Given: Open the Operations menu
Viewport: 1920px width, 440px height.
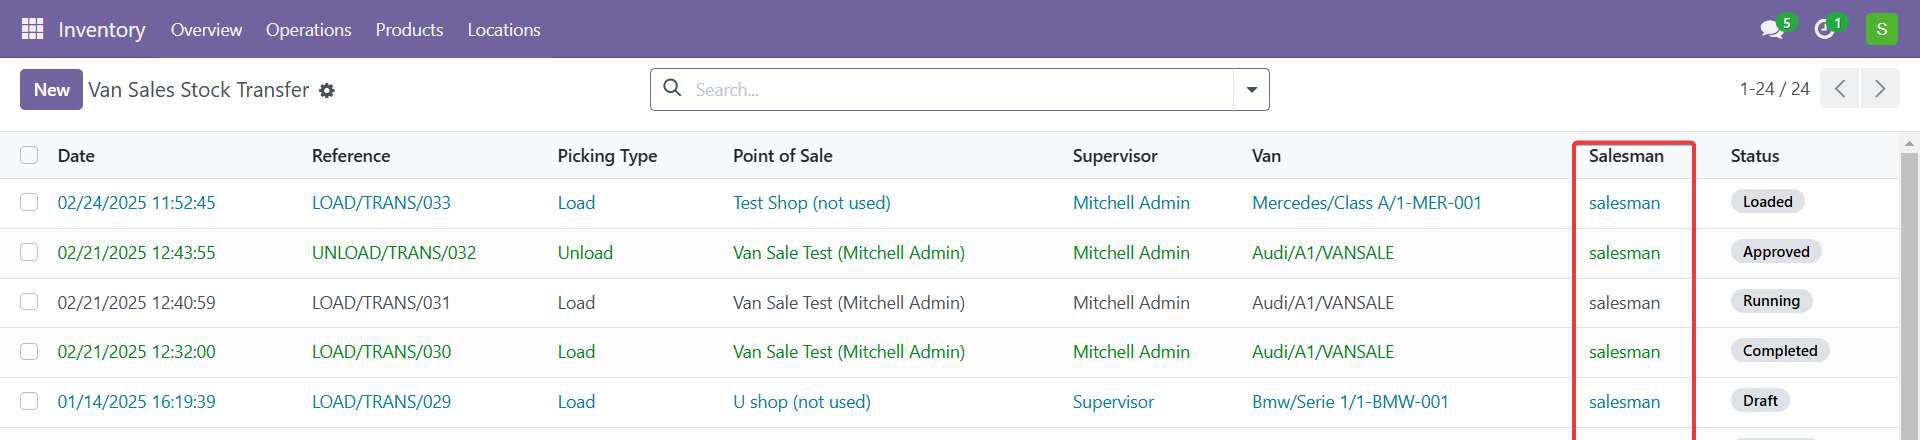Looking at the screenshot, I should (308, 30).
